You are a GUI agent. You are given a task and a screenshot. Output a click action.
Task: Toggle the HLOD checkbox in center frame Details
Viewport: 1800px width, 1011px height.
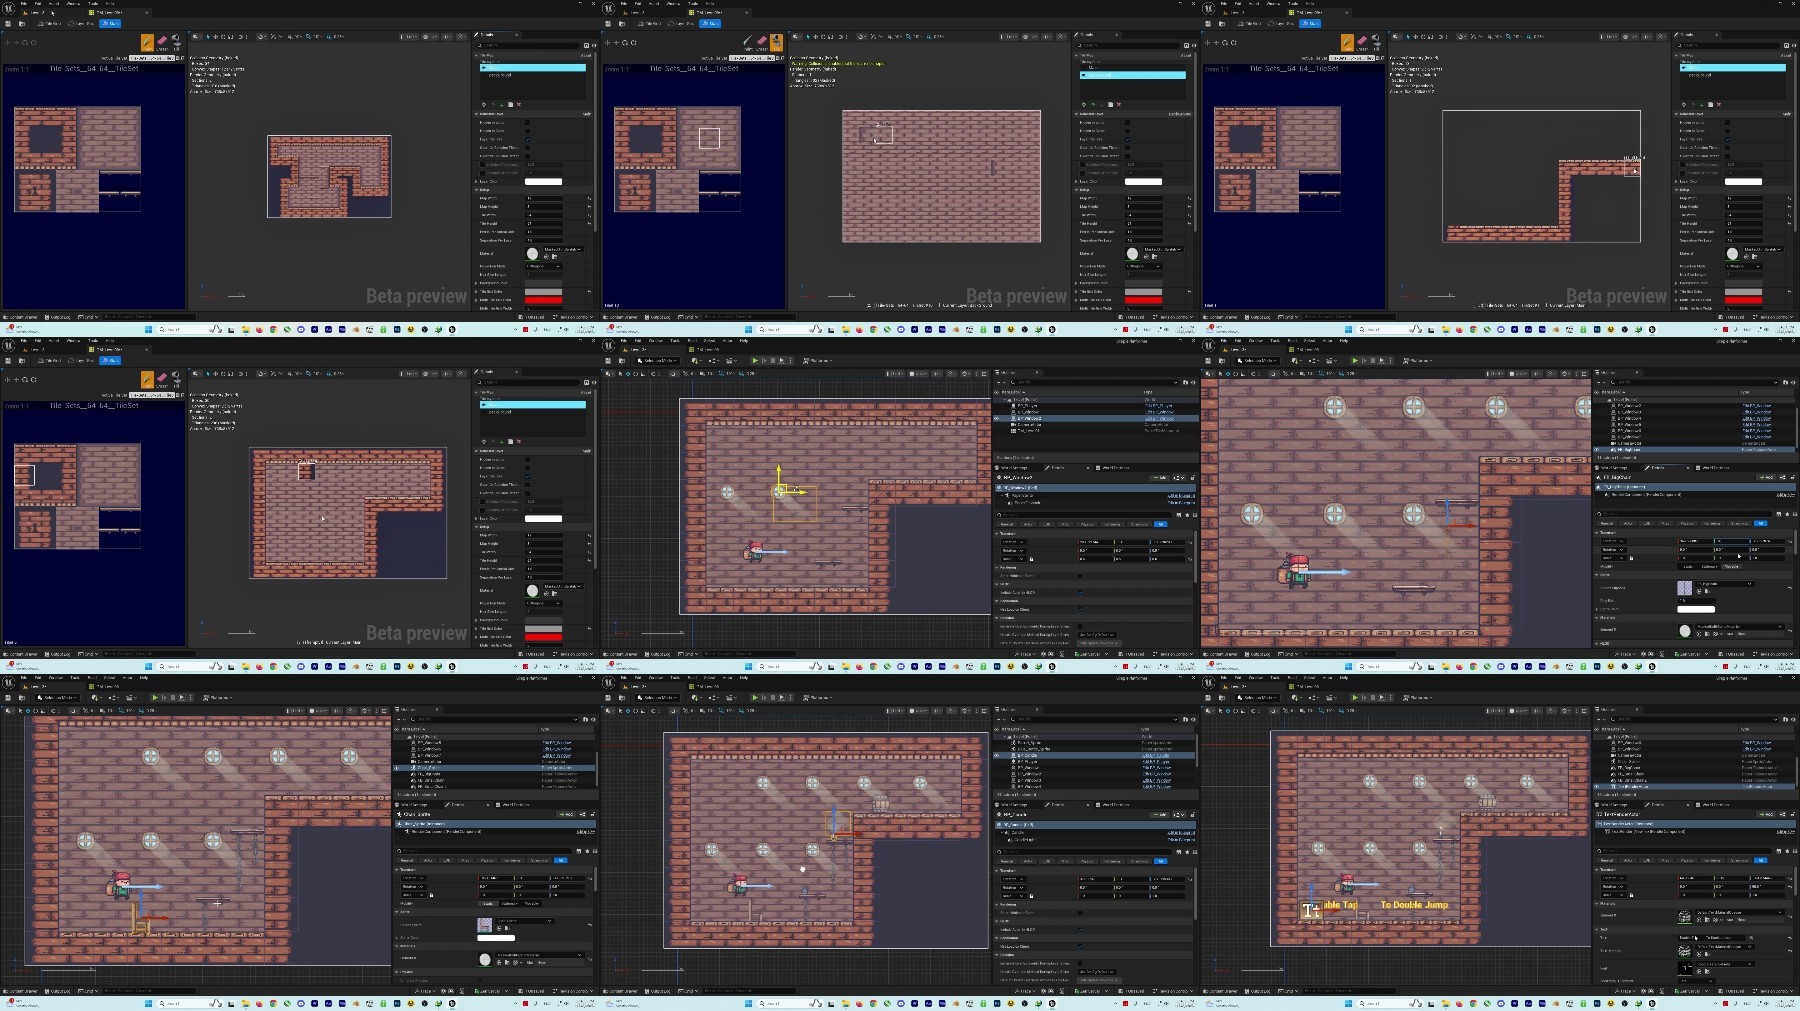tap(1080, 592)
